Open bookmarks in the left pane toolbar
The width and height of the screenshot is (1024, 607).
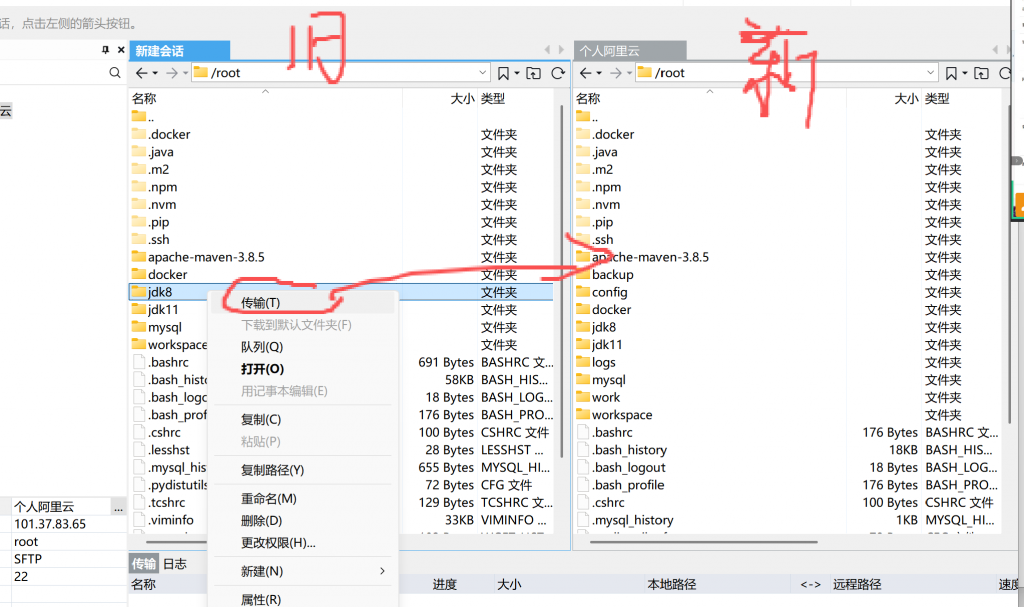504,73
